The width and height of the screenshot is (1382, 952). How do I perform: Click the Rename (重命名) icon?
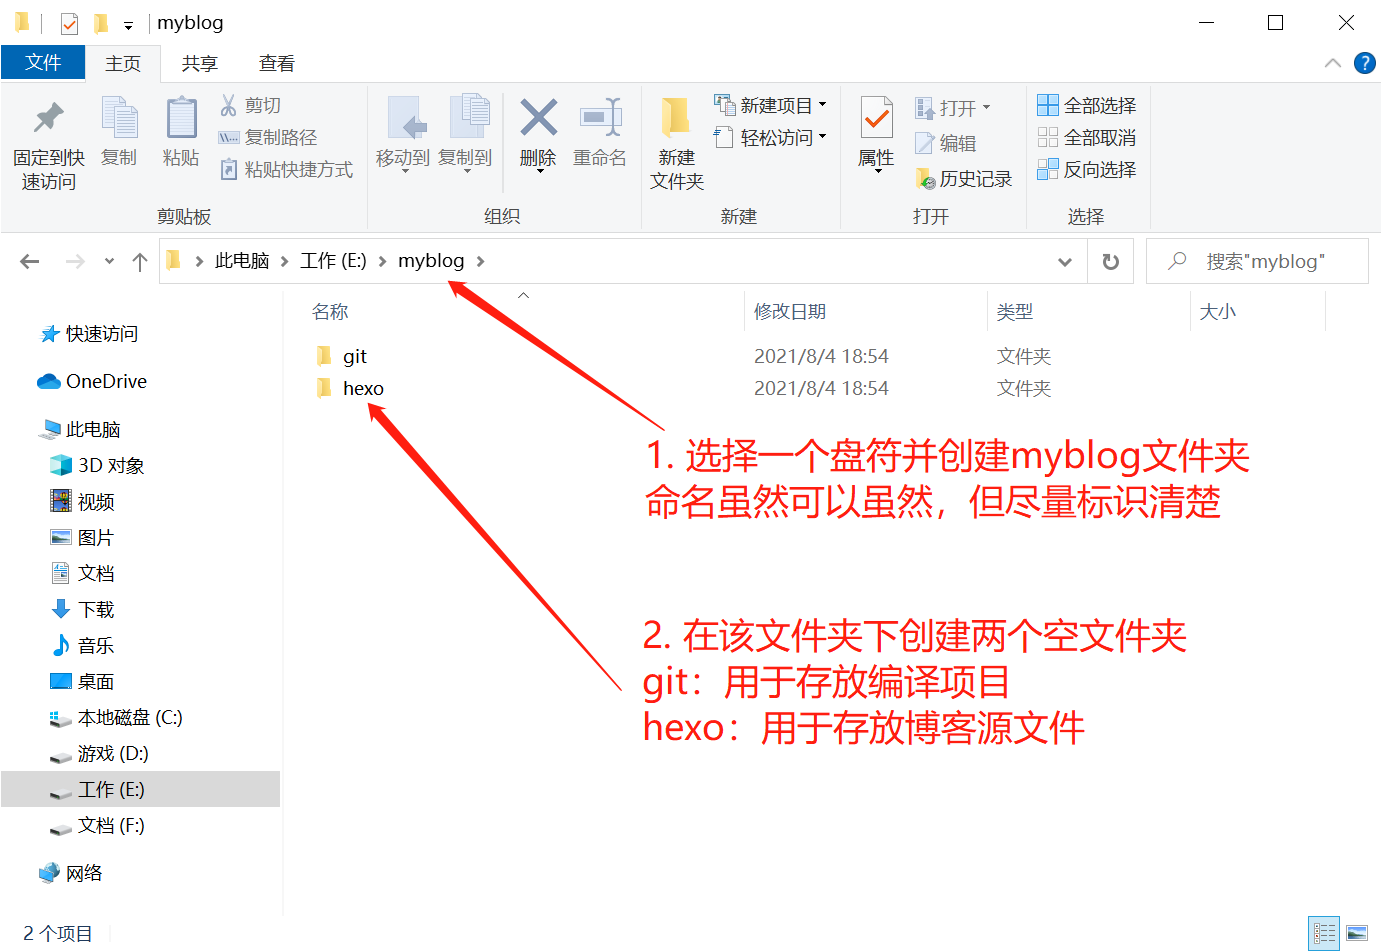600,118
